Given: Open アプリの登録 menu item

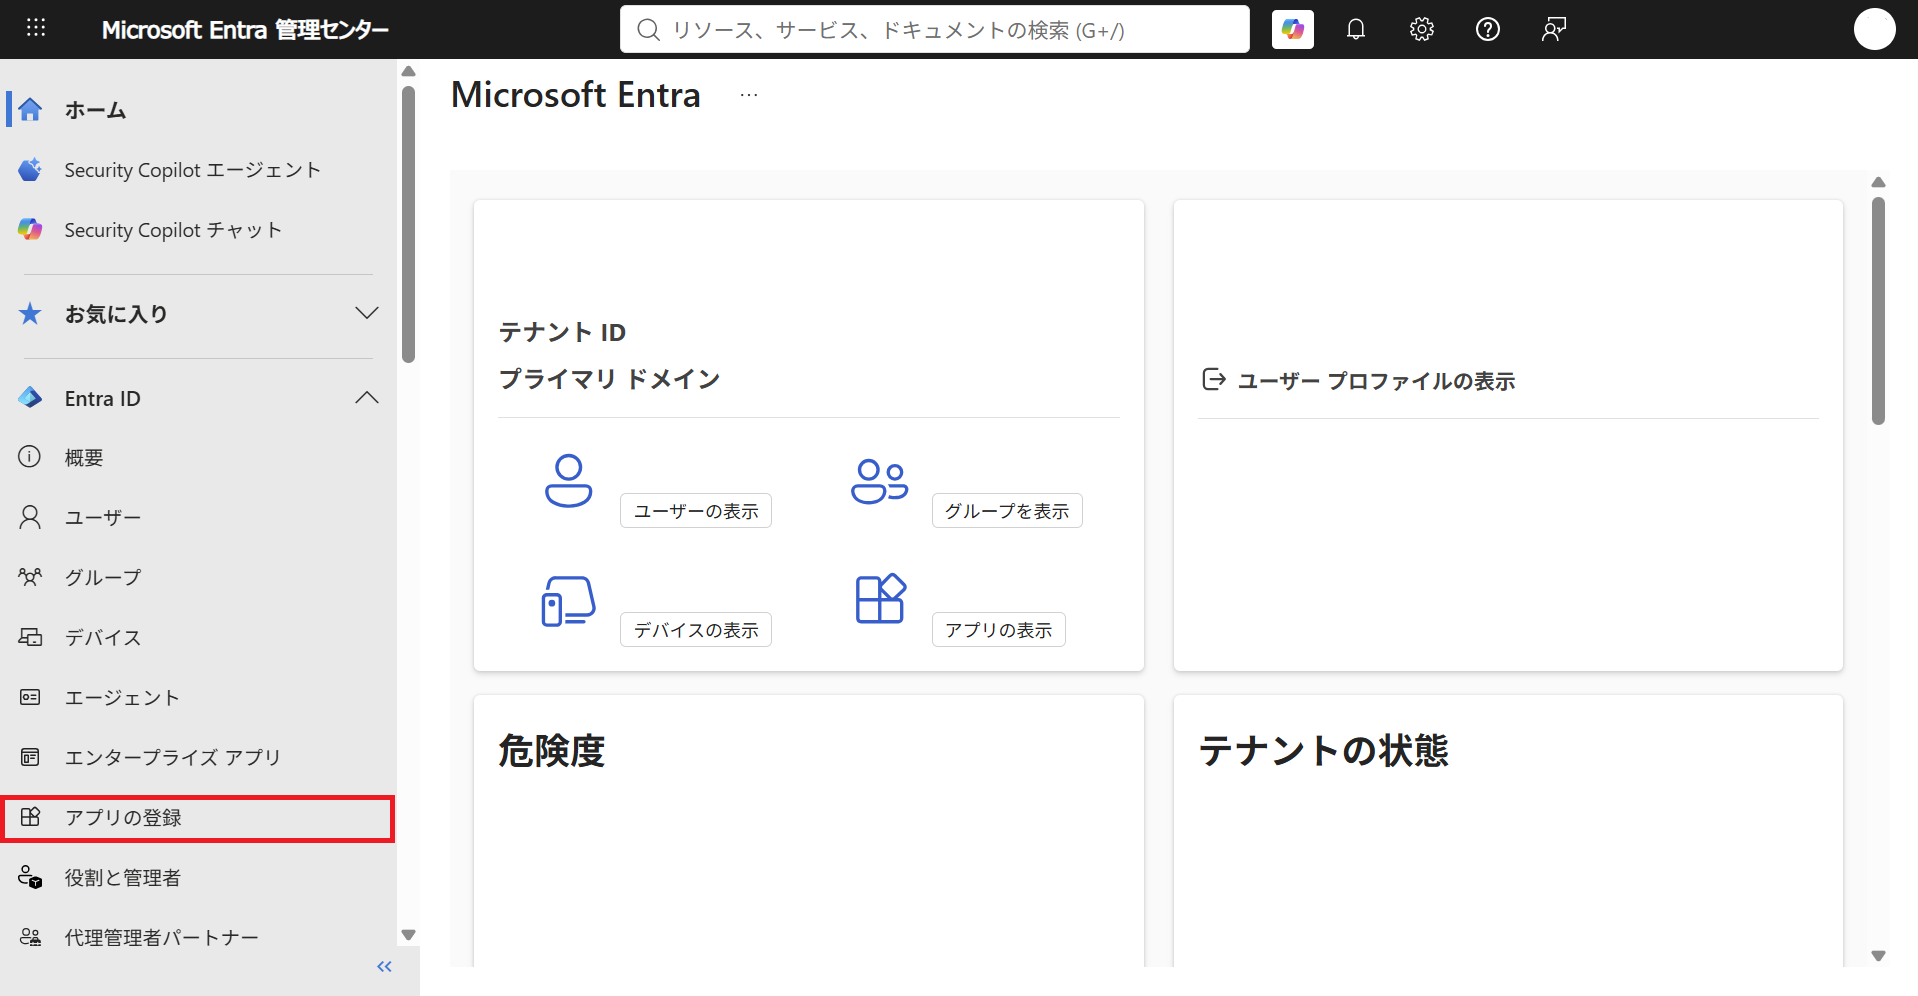Looking at the screenshot, I should point(198,818).
